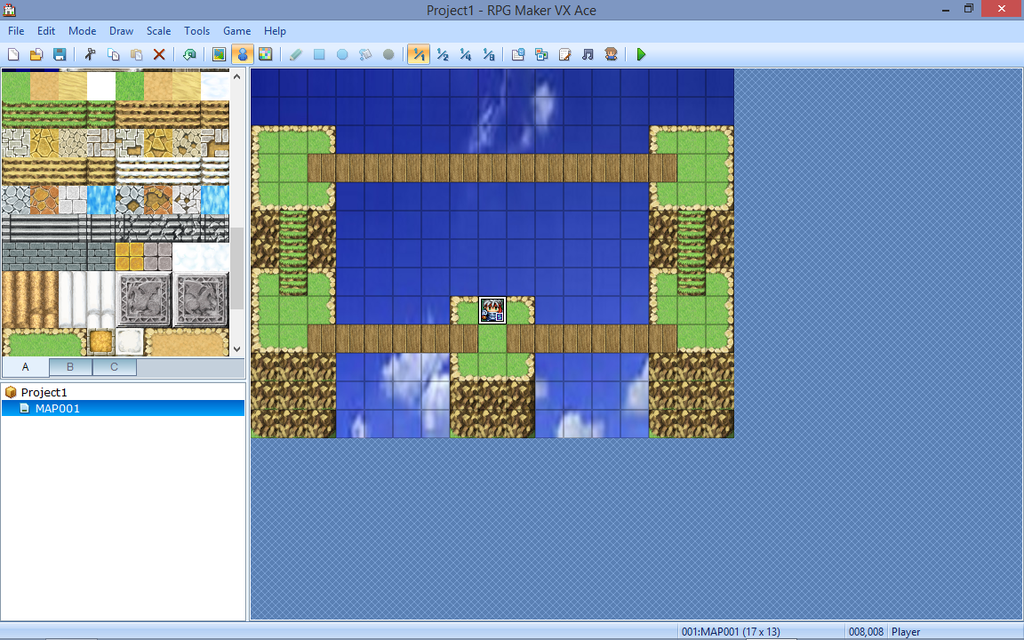Select MAP001 in the map tree
This screenshot has width=1024, height=640.
pos(57,408)
